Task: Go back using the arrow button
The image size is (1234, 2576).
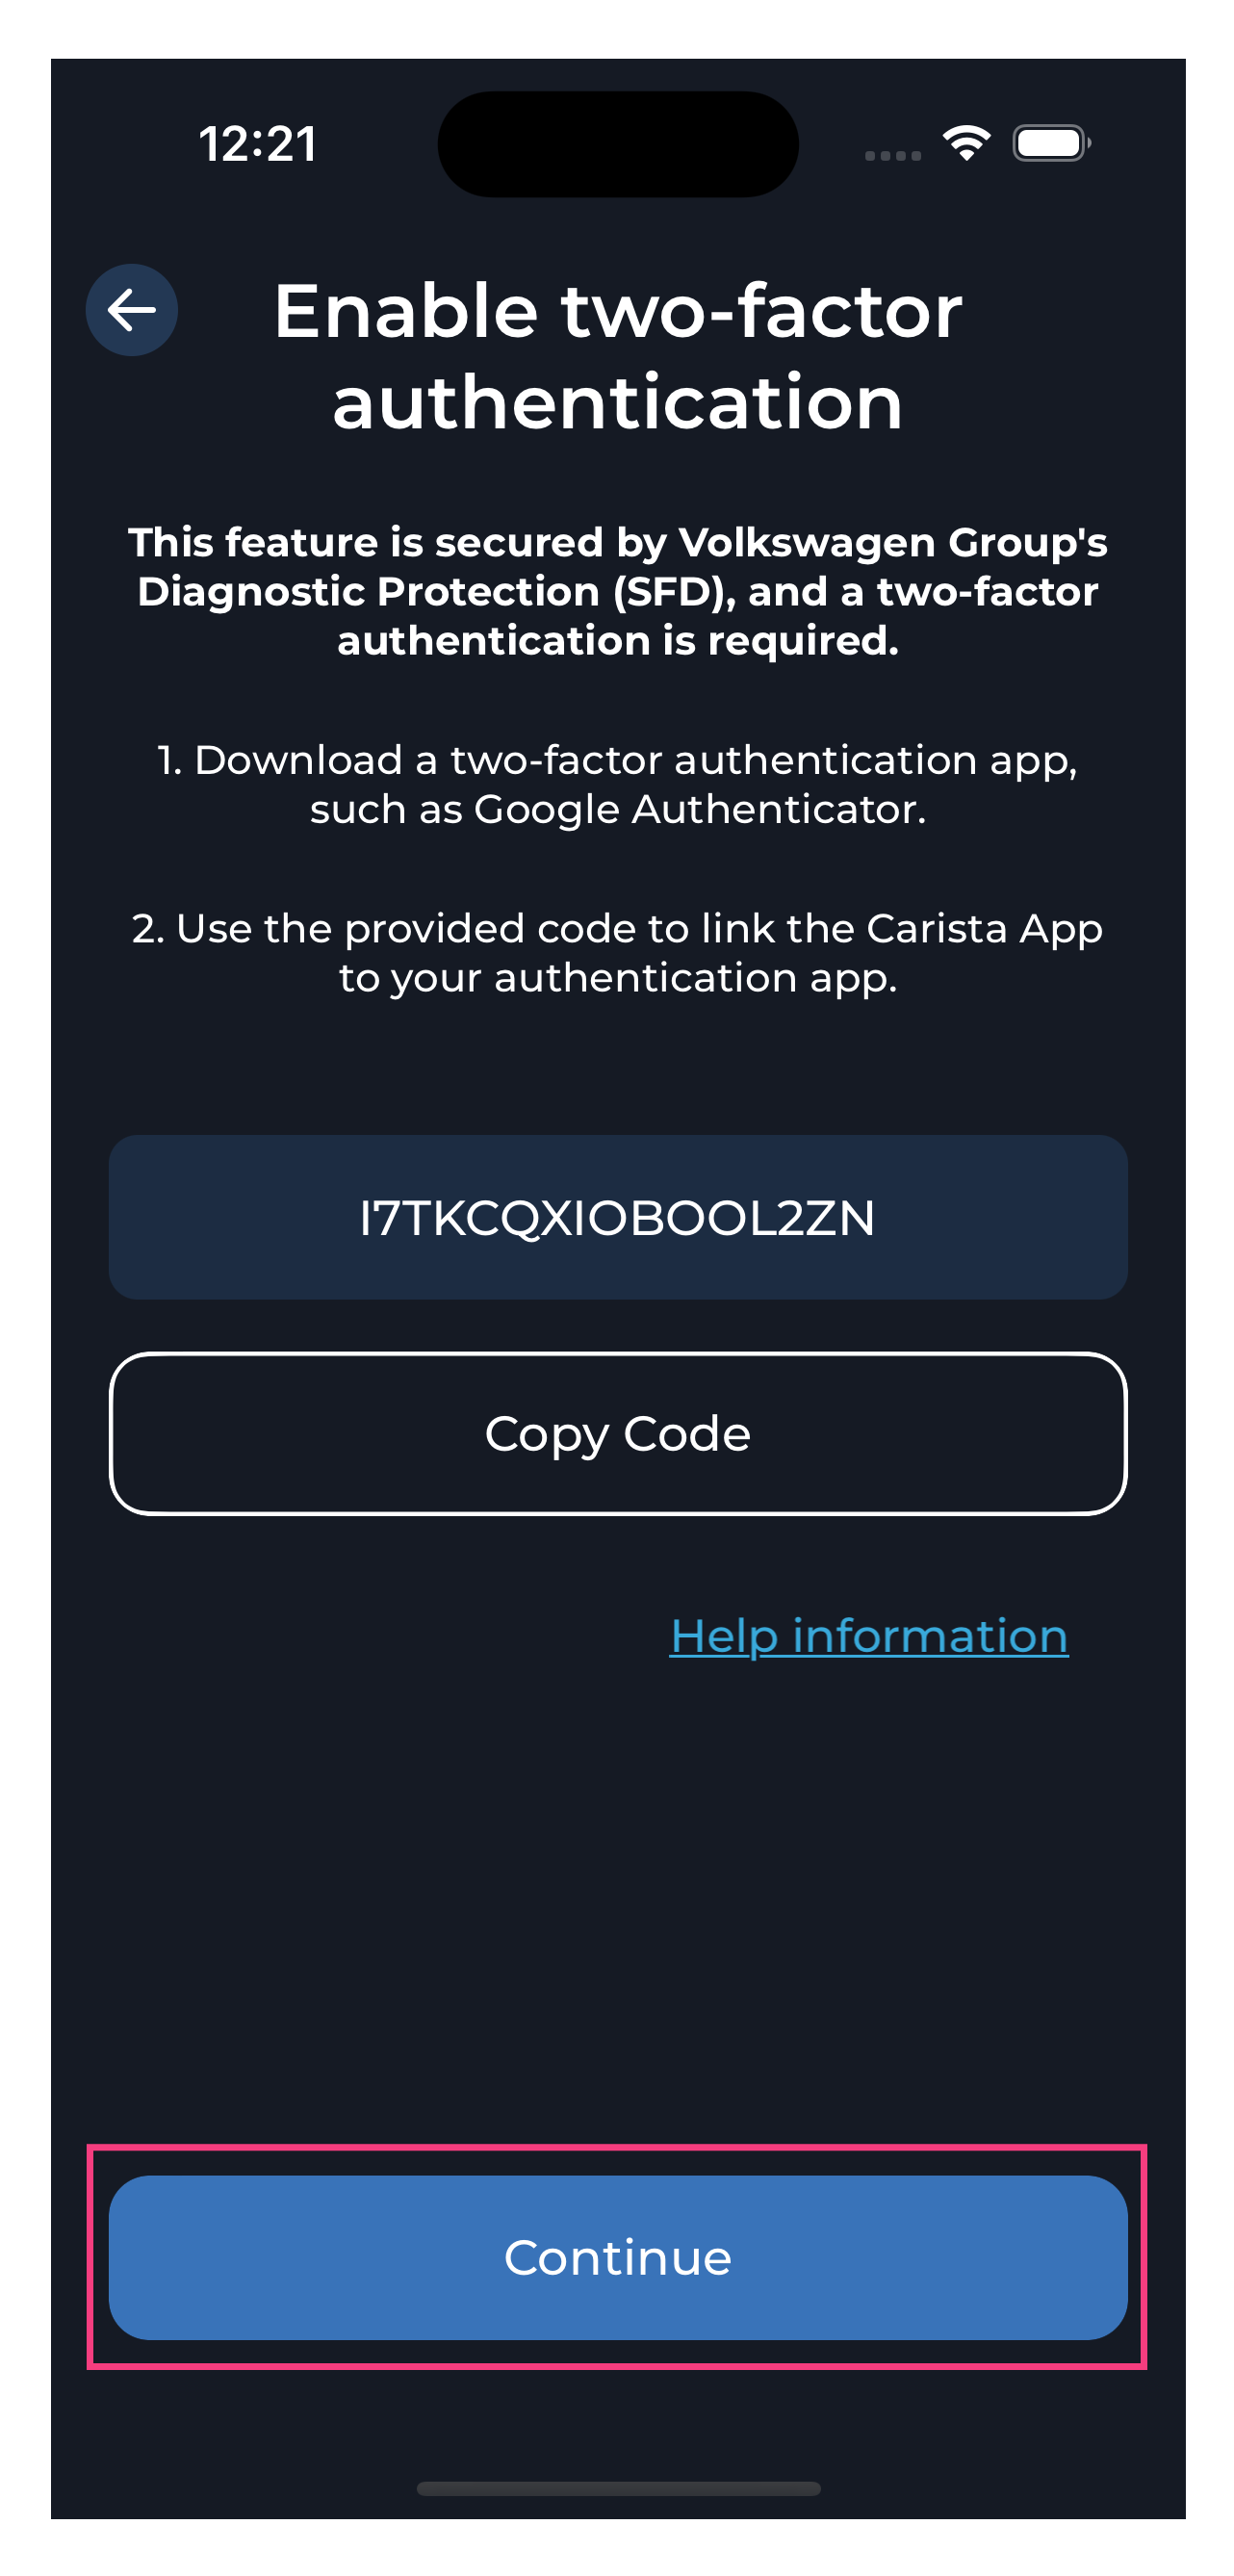Action: (x=131, y=310)
